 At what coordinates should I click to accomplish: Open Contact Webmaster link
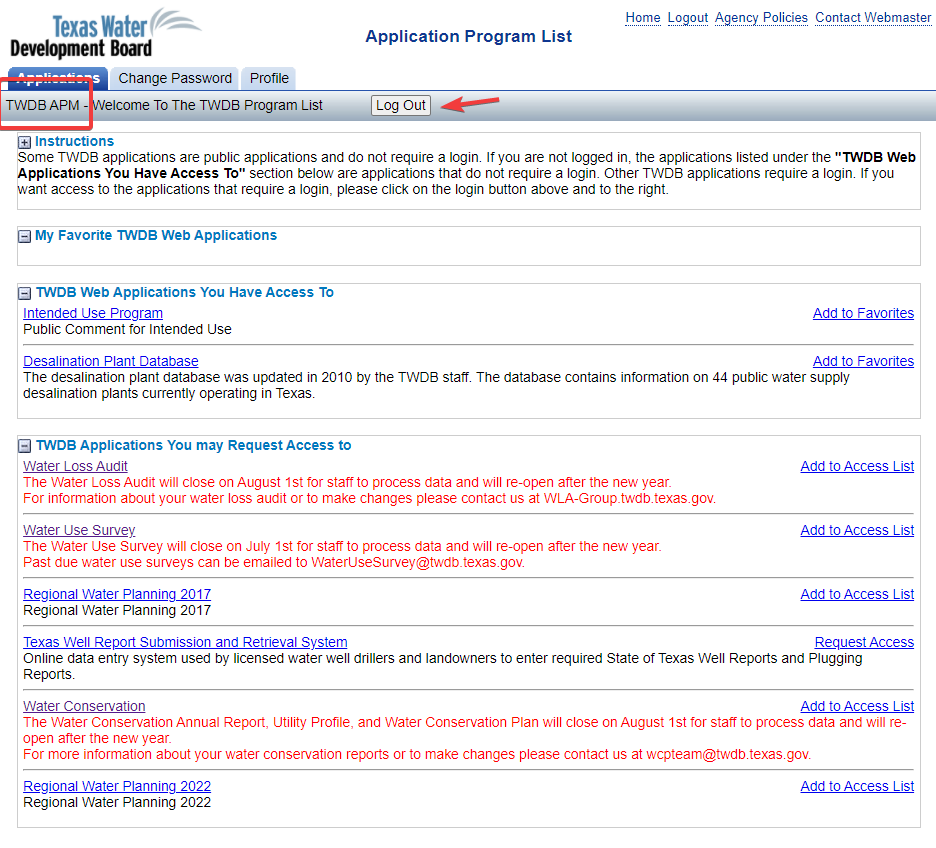[873, 18]
